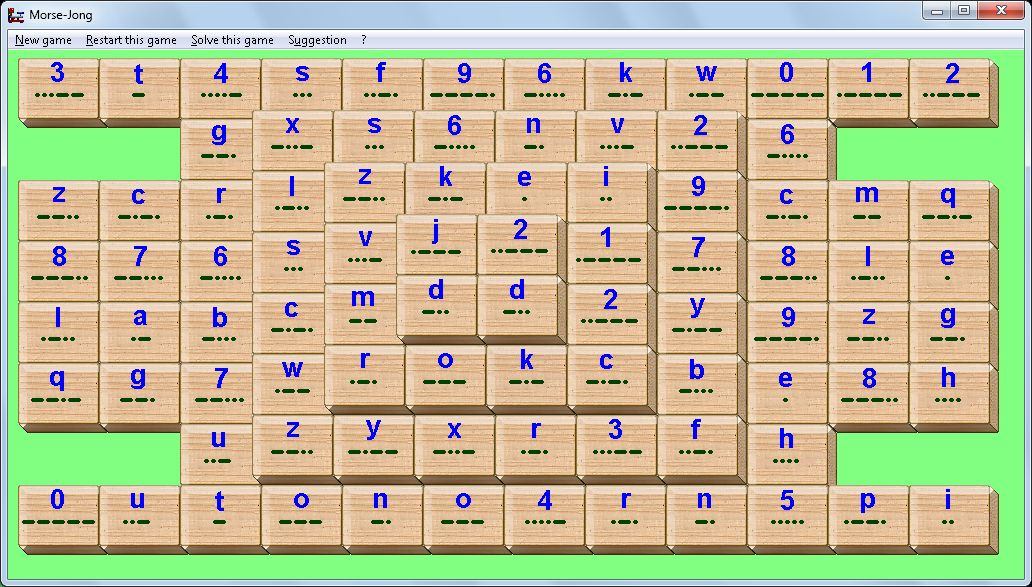Pick the e tile left of 8 tile
This screenshot has height=587, width=1032.
pos(787,392)
